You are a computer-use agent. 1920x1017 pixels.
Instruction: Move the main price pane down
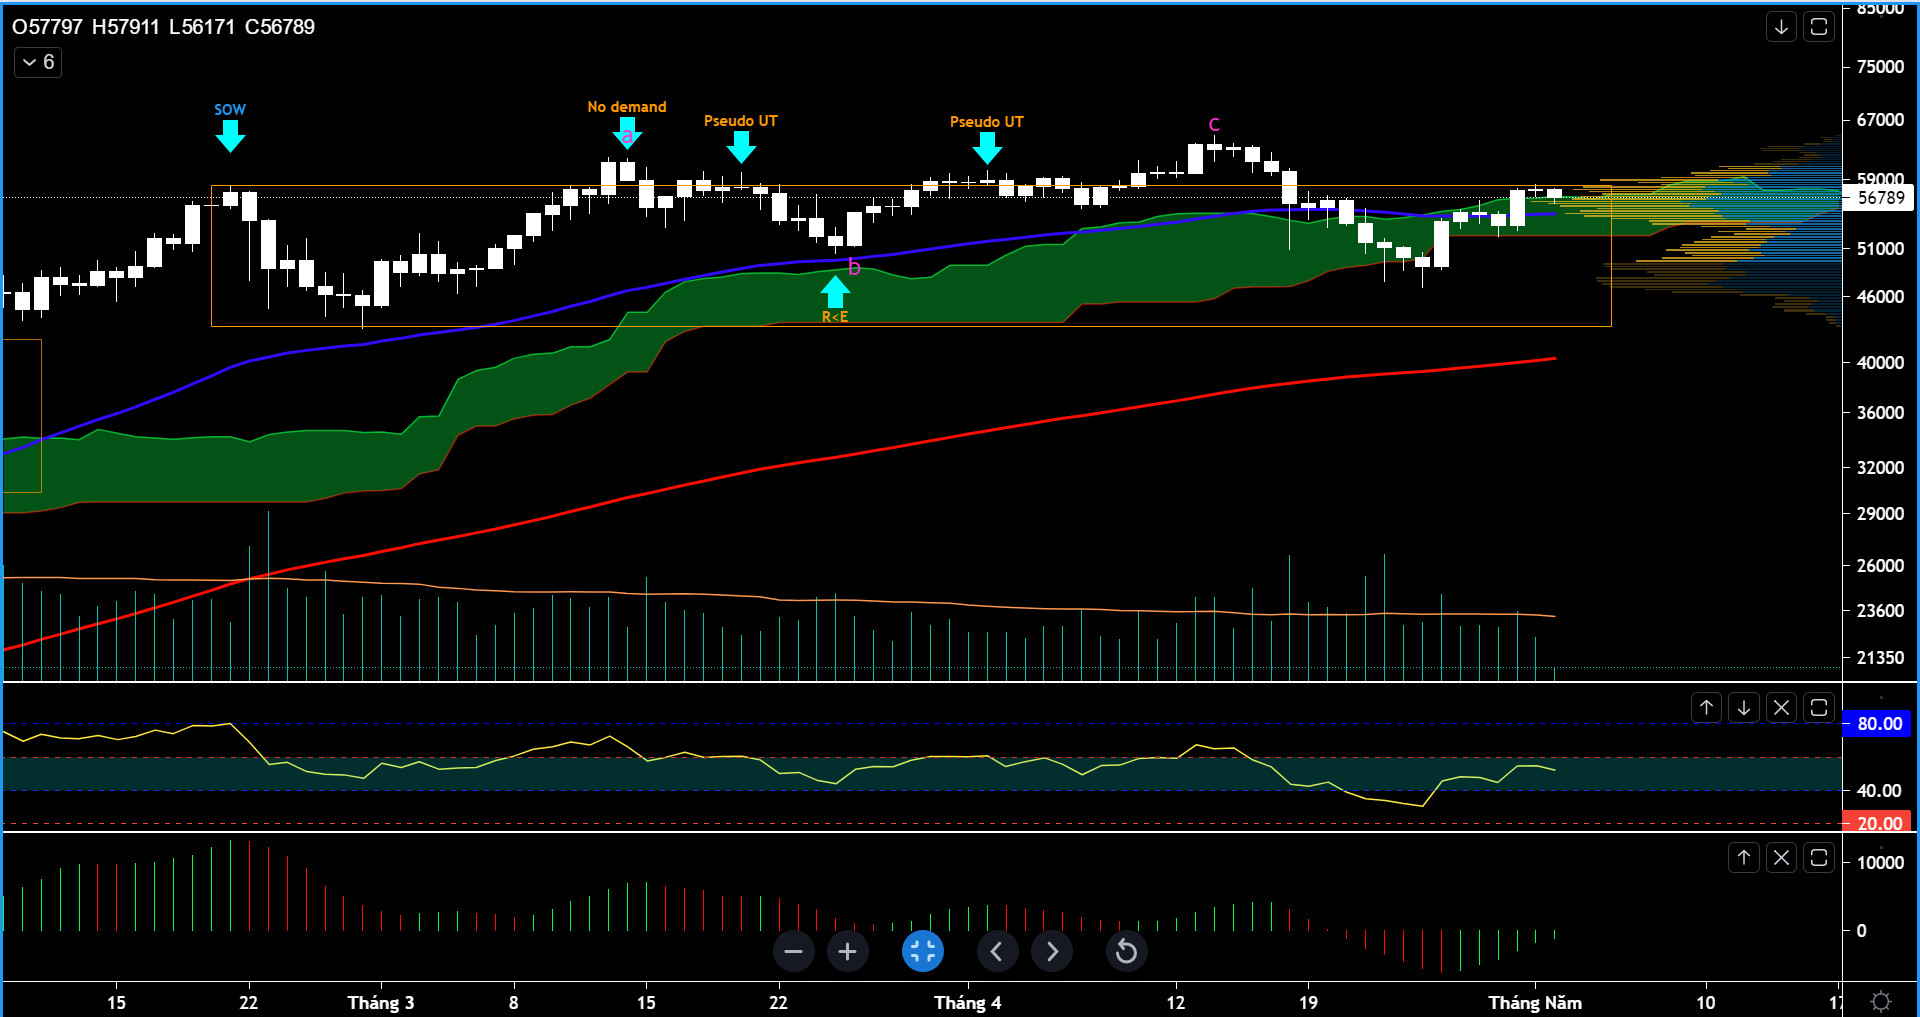[1781, 27]
